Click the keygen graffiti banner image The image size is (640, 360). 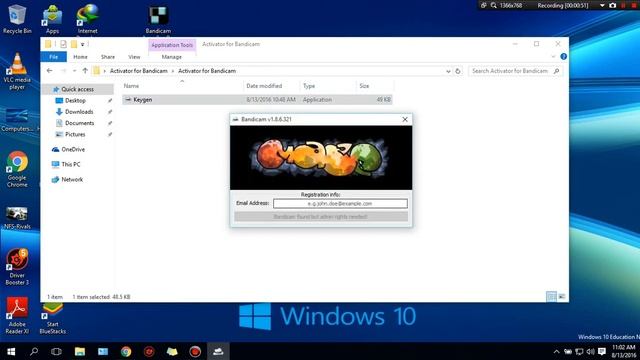(321, 158)
